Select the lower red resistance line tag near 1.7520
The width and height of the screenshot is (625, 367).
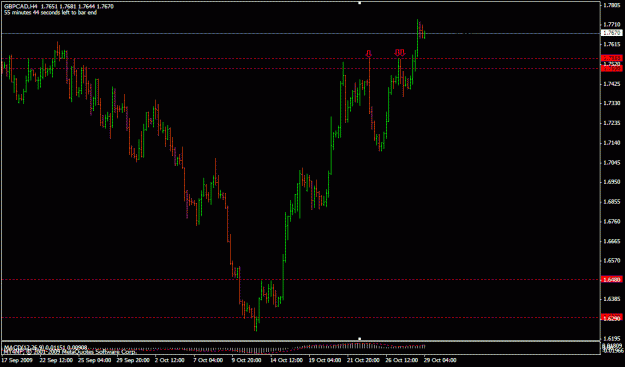coord(612,69)
